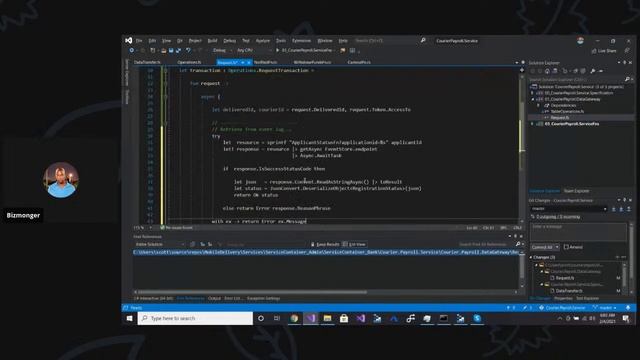Screen dimensions: 640x360
Task: Open the Test menu
Action: pos(246,41)
